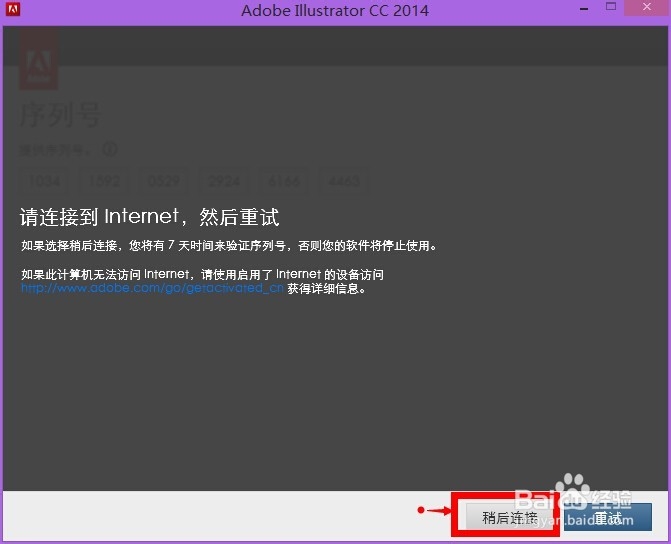The height and width of the screenshot is (544, 671).
Task: Click the text about 7 天时间来验证序列号
Action: pos(230,246)
